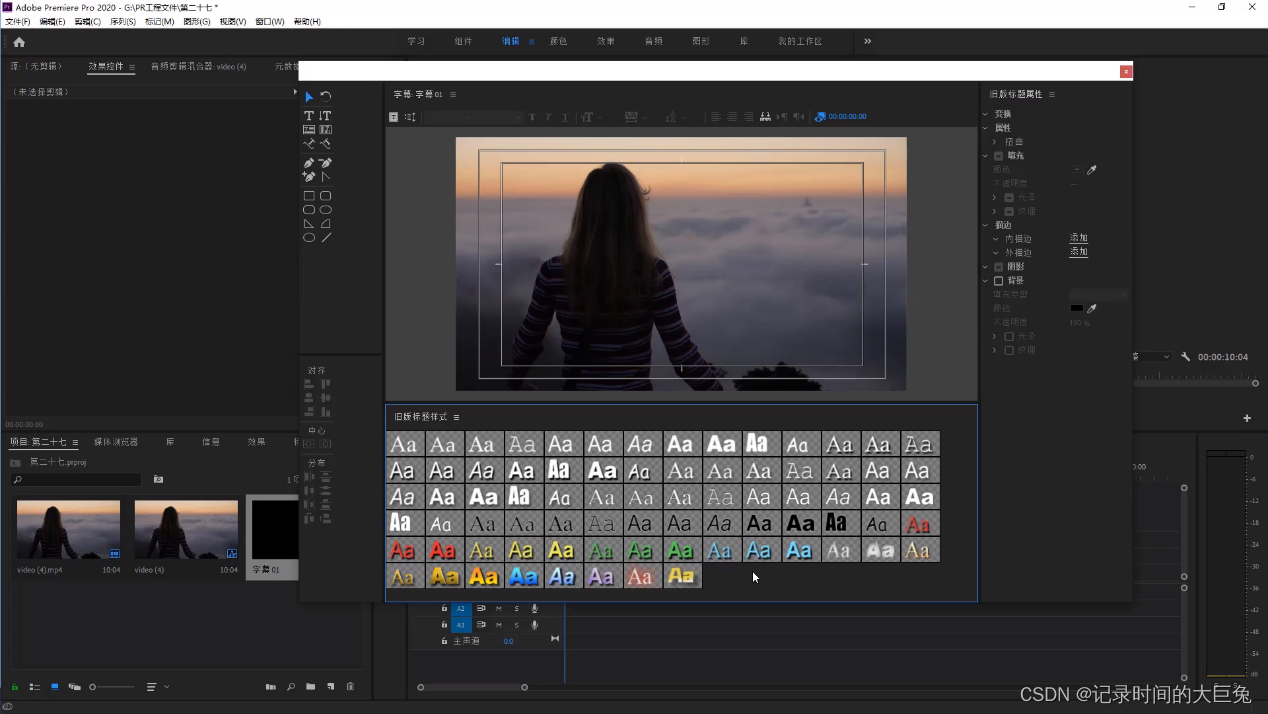
Task: Click the Vertical Type tool
Action: (x=326, y=116)
